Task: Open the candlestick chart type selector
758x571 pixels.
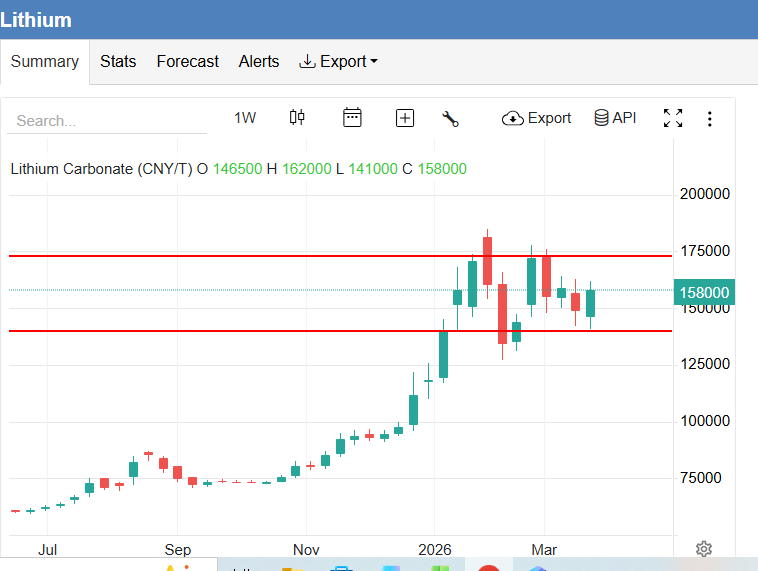Action: pos(297,118)
